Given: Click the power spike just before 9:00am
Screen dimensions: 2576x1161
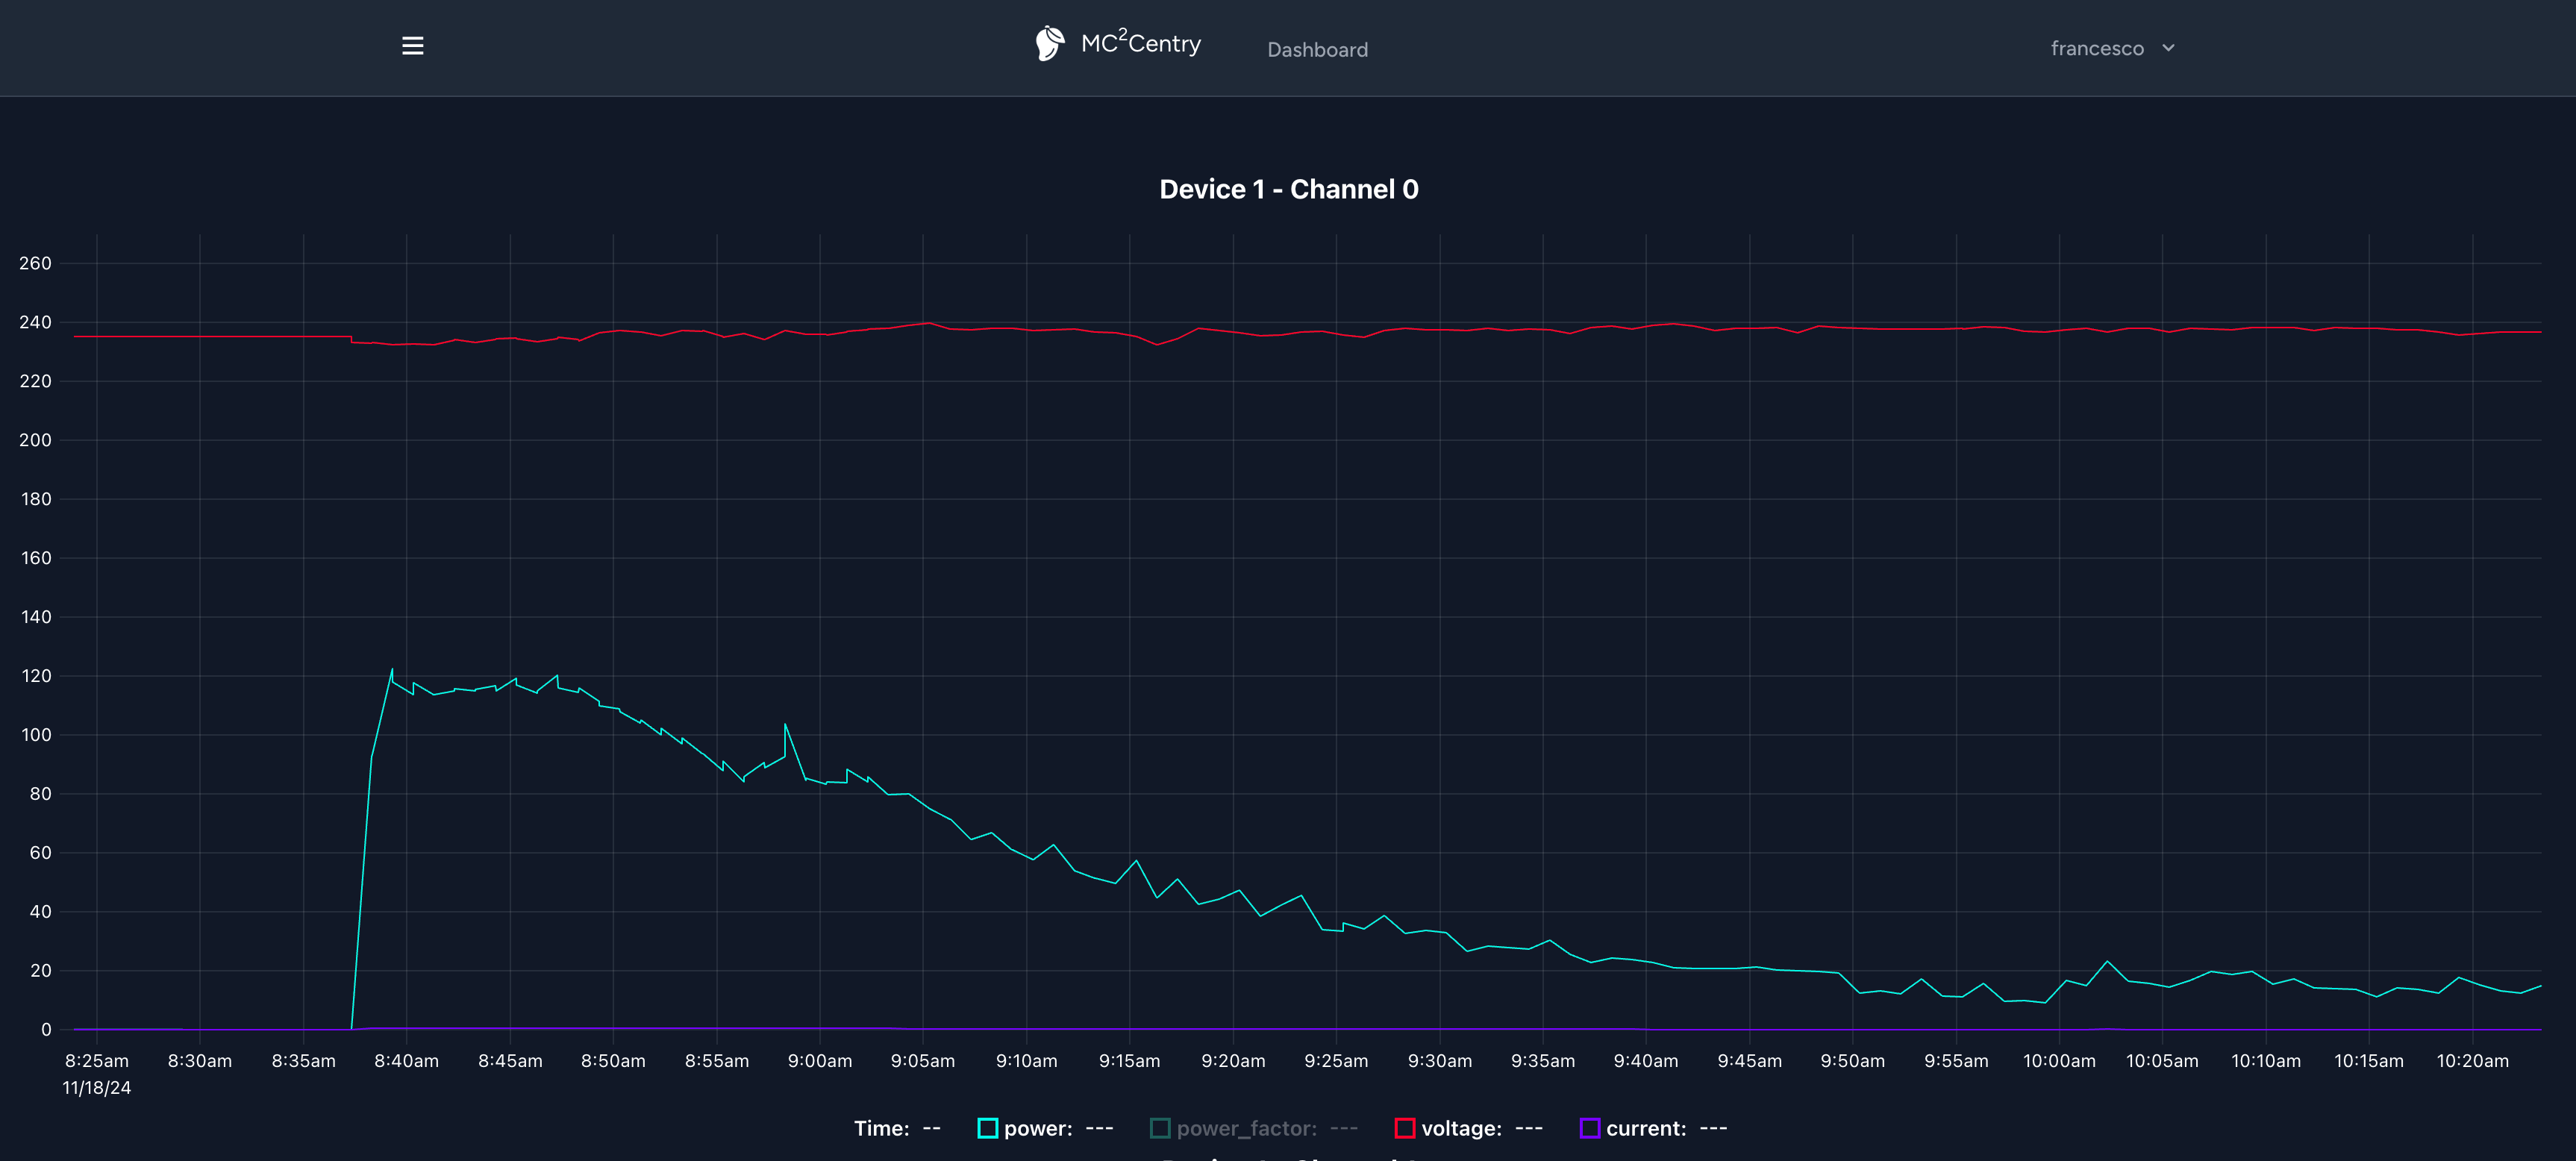Looking at the screenshot, I should 785,725.
